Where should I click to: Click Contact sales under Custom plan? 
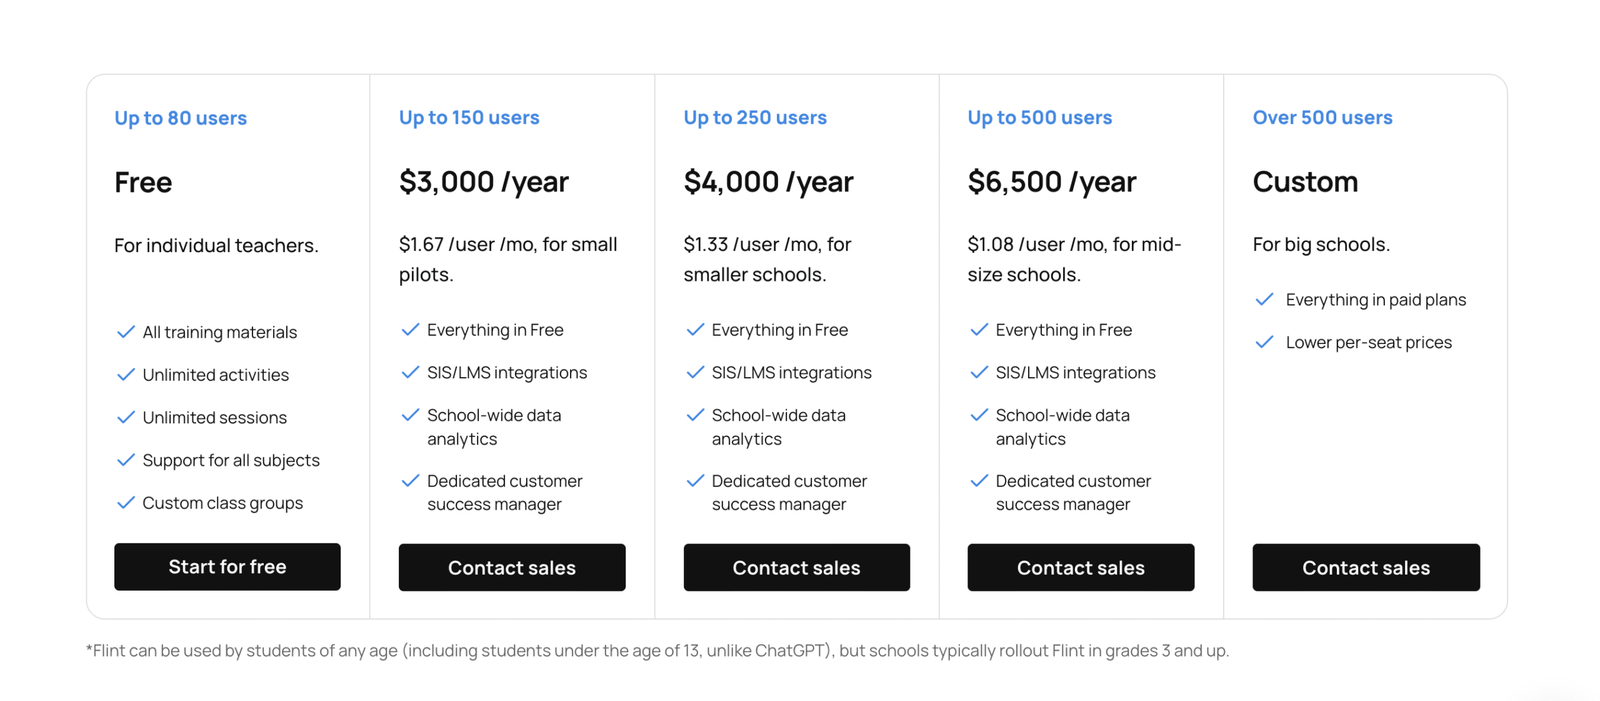1365,568
